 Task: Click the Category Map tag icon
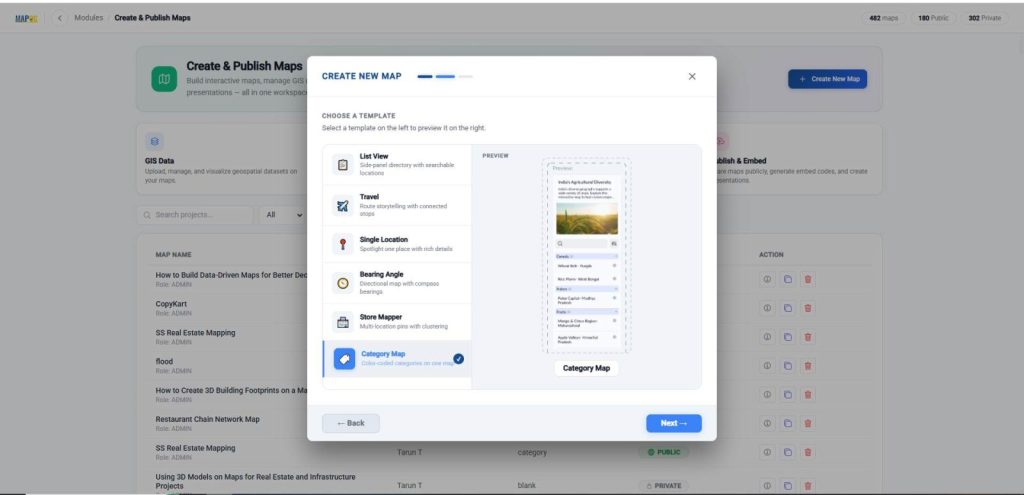pyautogui.click(x=344, y=359)
